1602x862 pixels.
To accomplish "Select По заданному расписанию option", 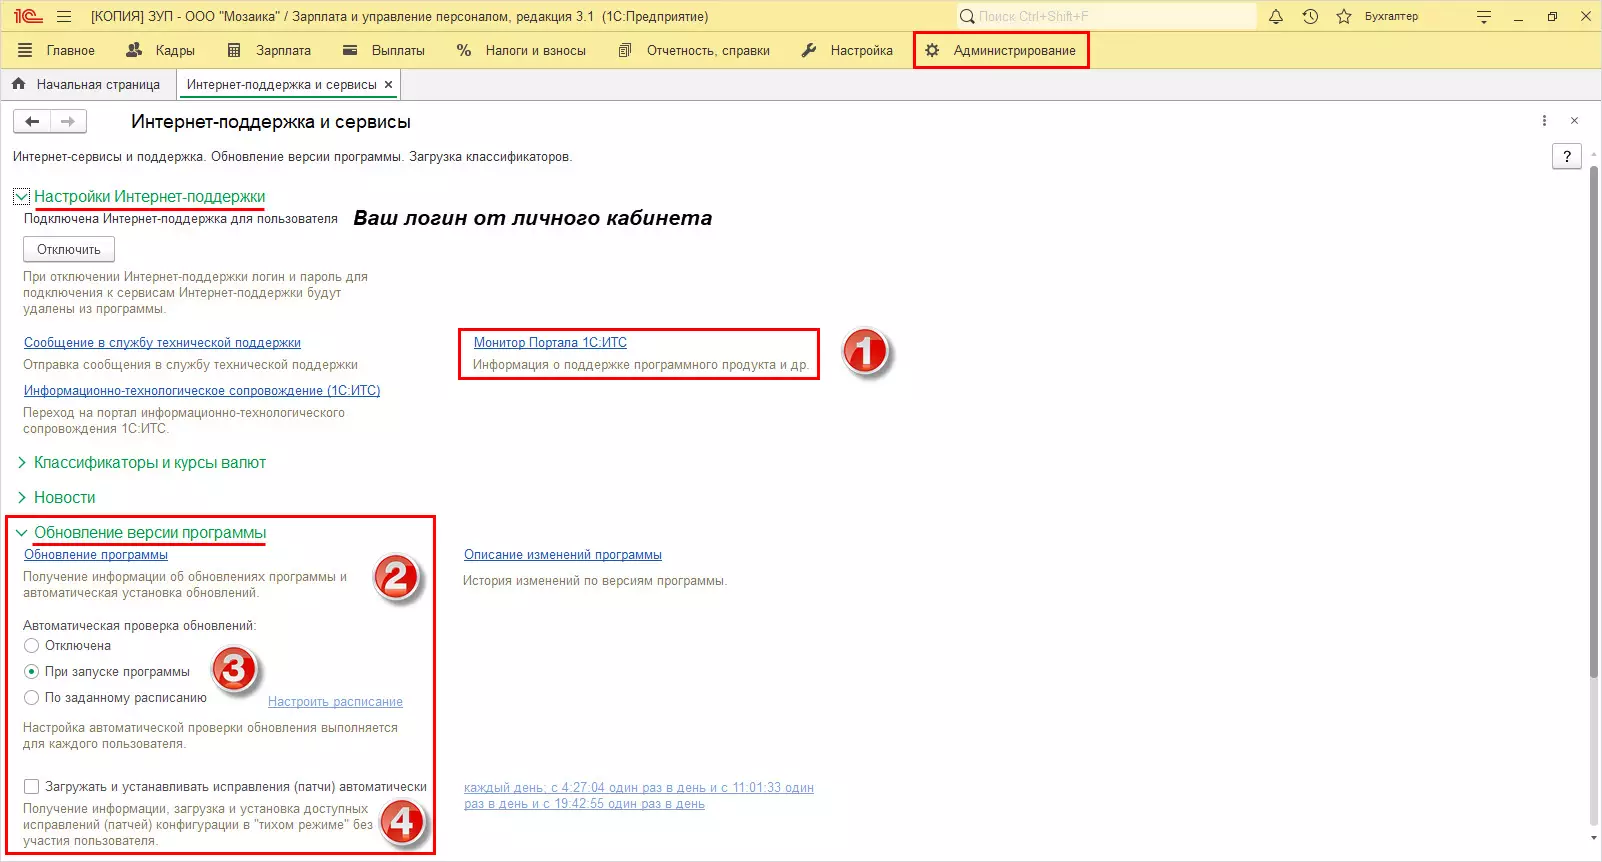I will [x=32, y=698].
